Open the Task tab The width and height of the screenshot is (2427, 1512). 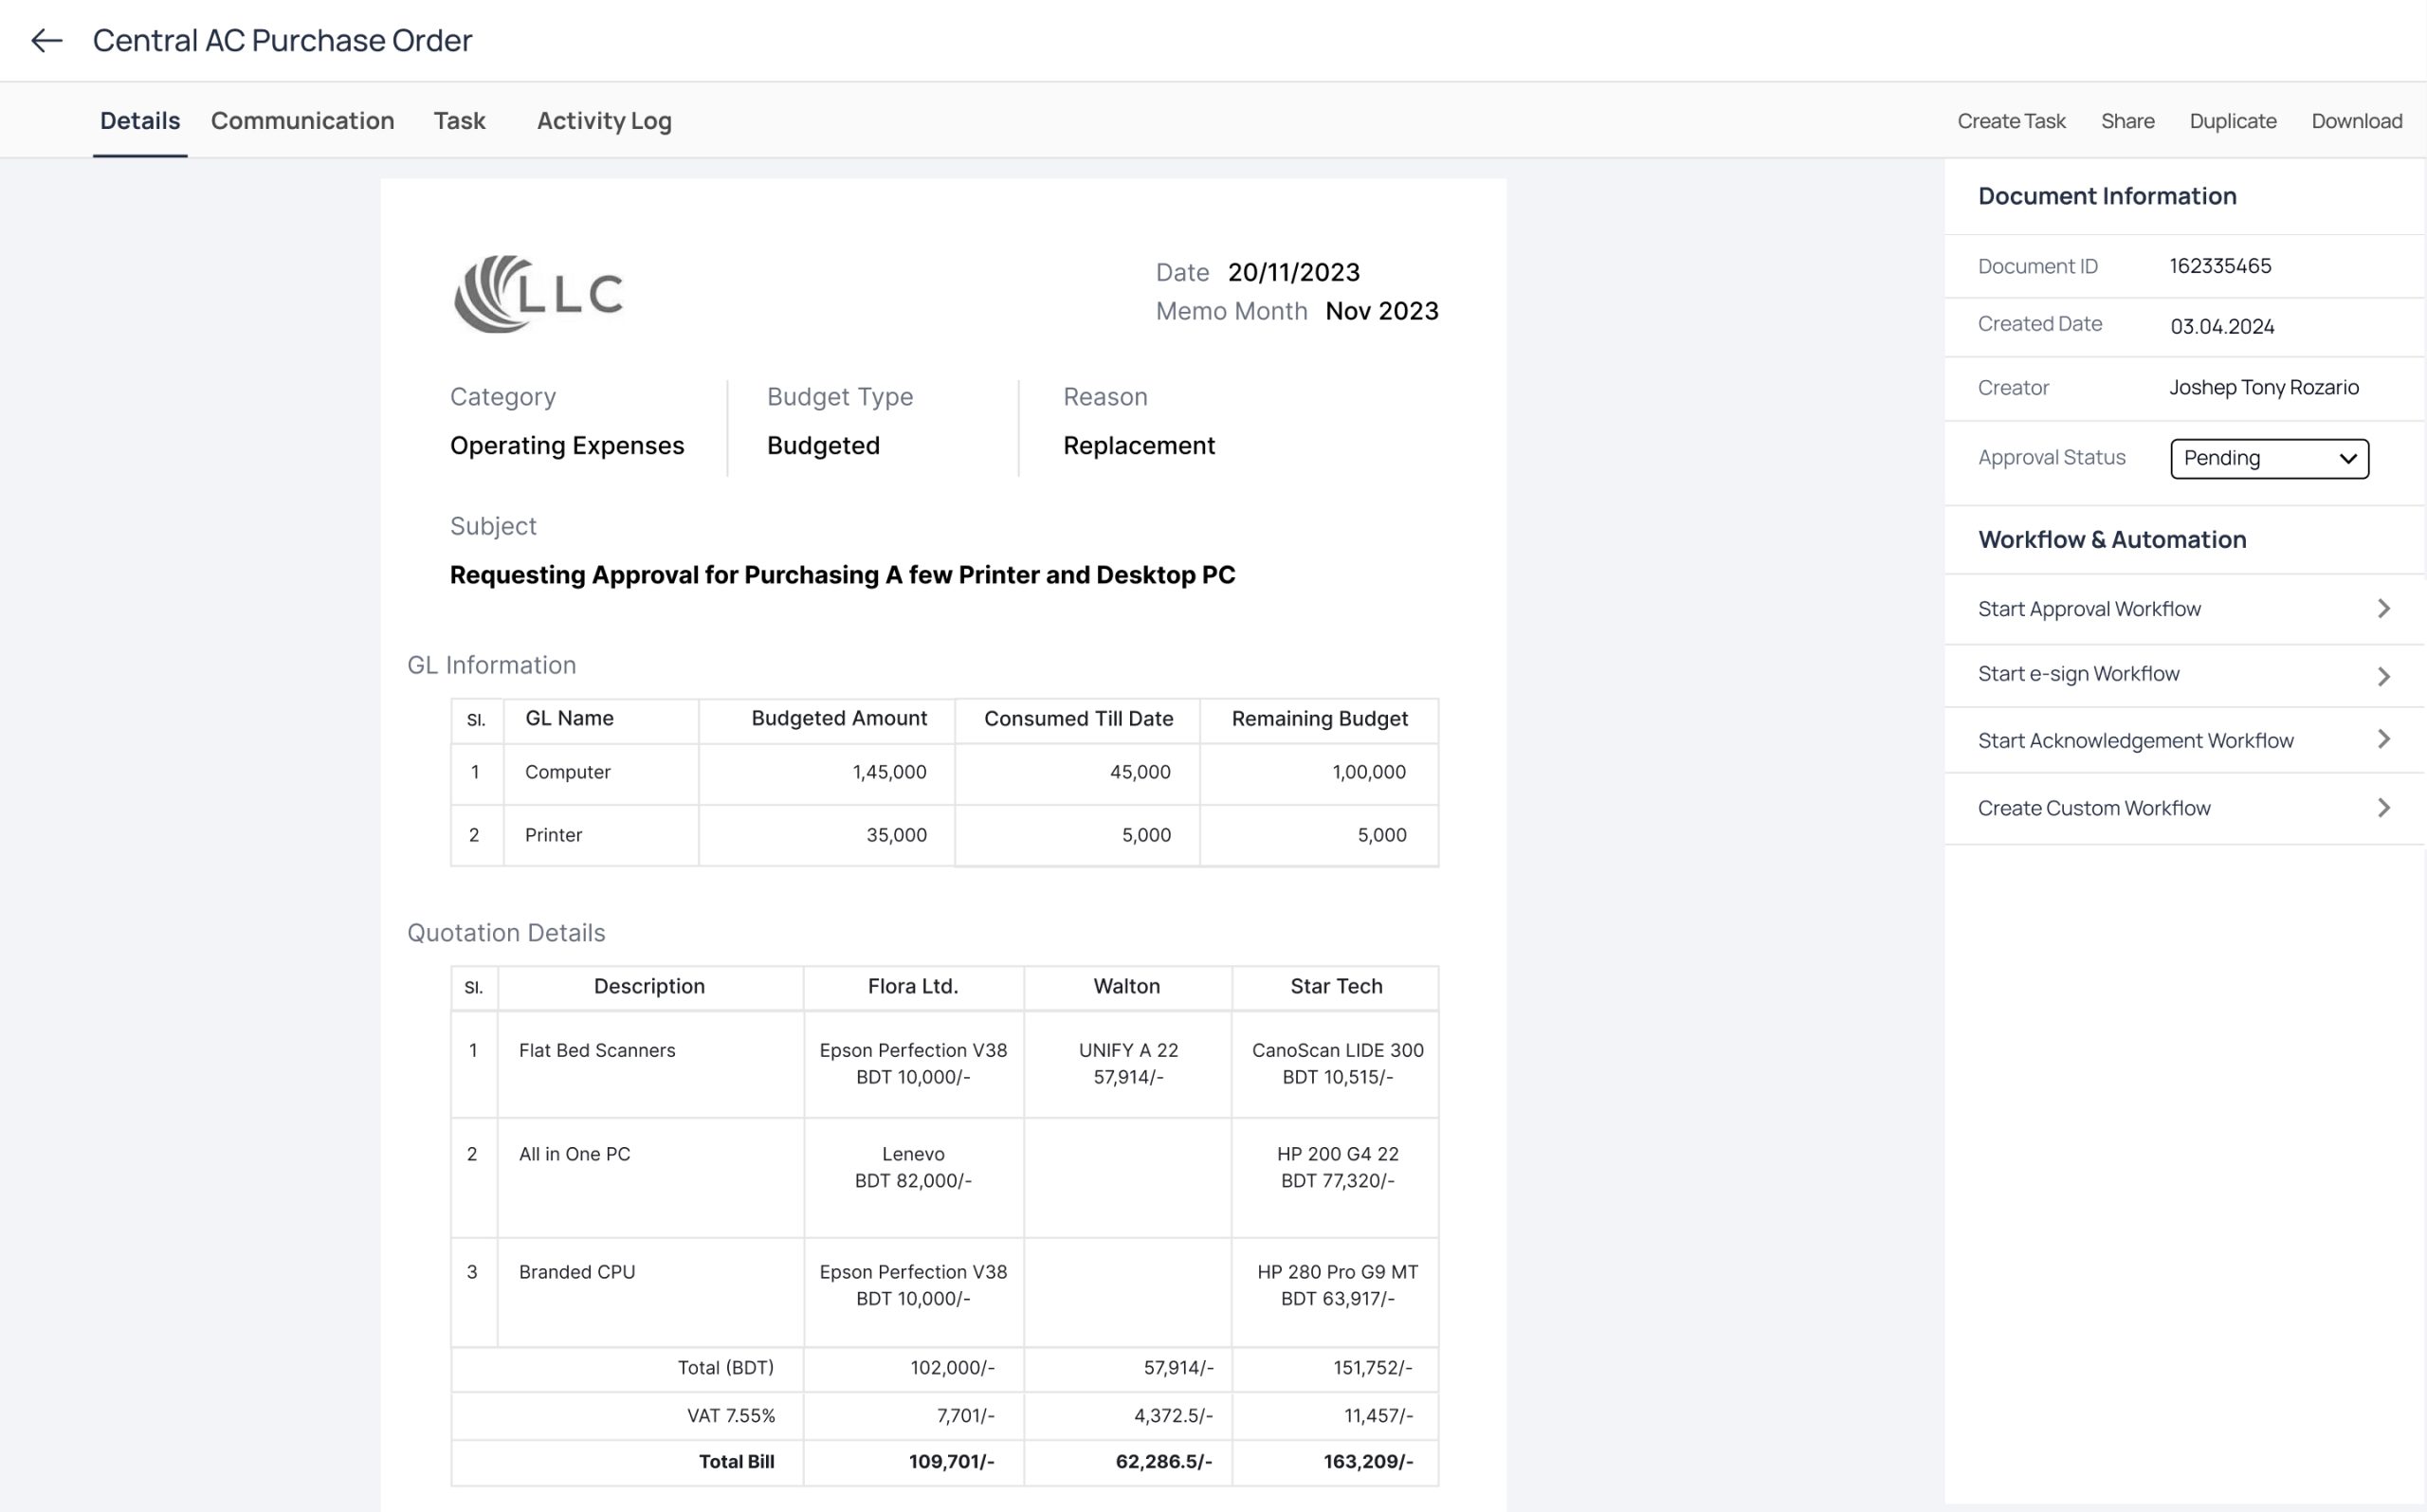(x=459, y=121)
